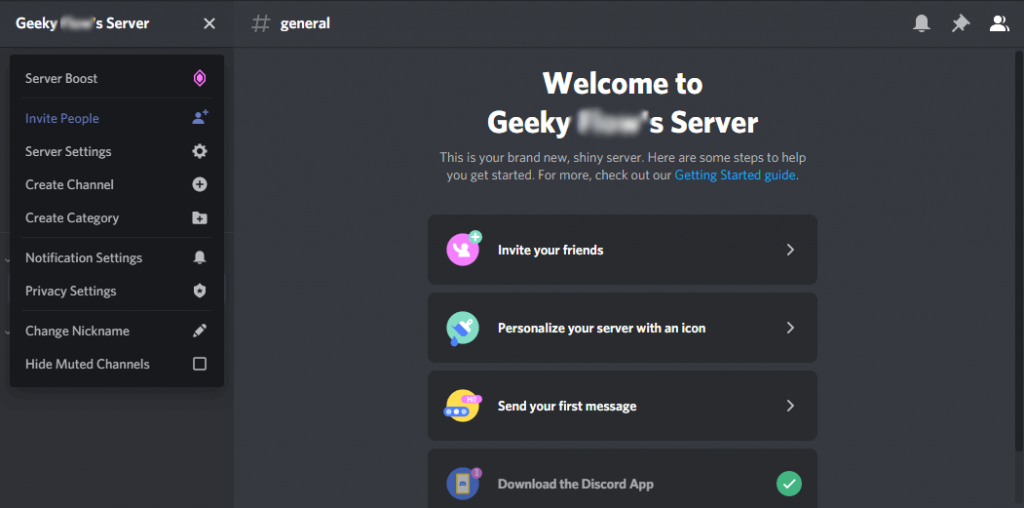Click the Server Settings gear icon

click(200, 151)
